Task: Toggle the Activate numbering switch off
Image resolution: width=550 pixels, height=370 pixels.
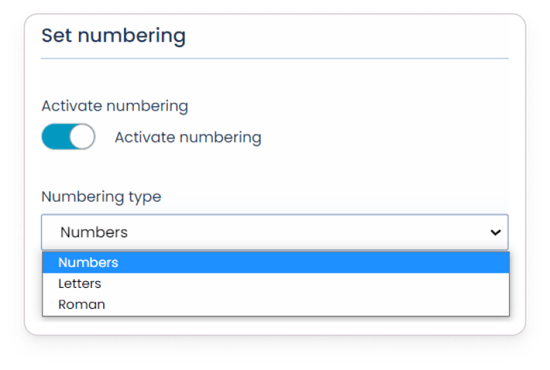Action: pyautogui.click(x=68, y=136)
